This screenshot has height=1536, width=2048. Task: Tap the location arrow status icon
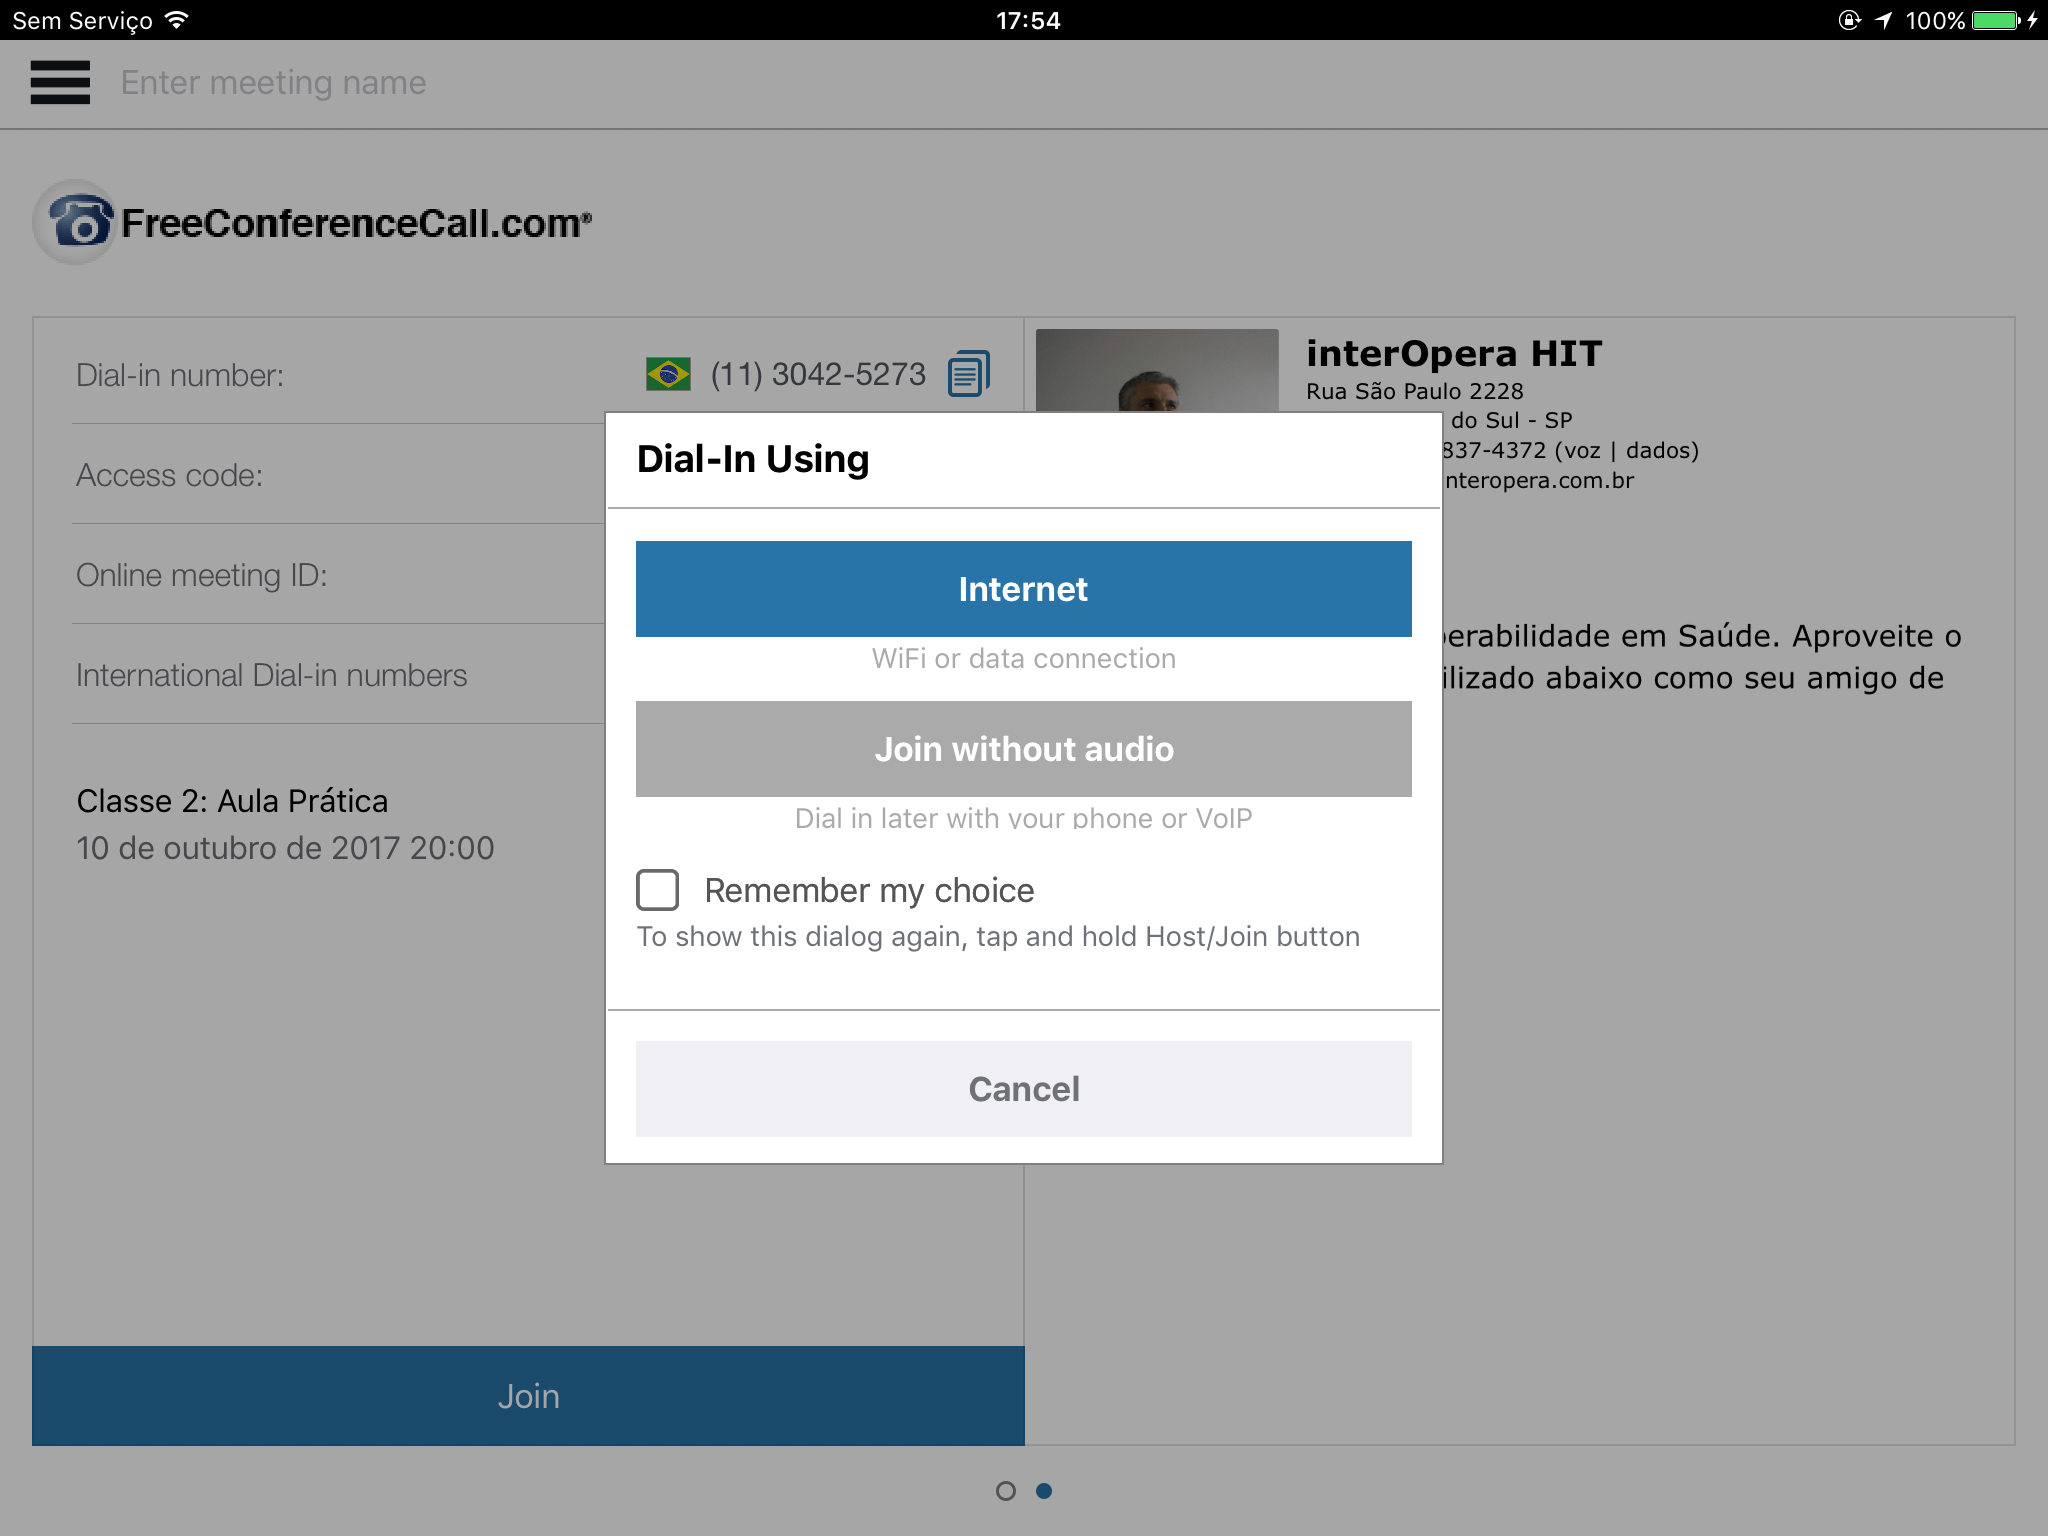pos(1883,20)
